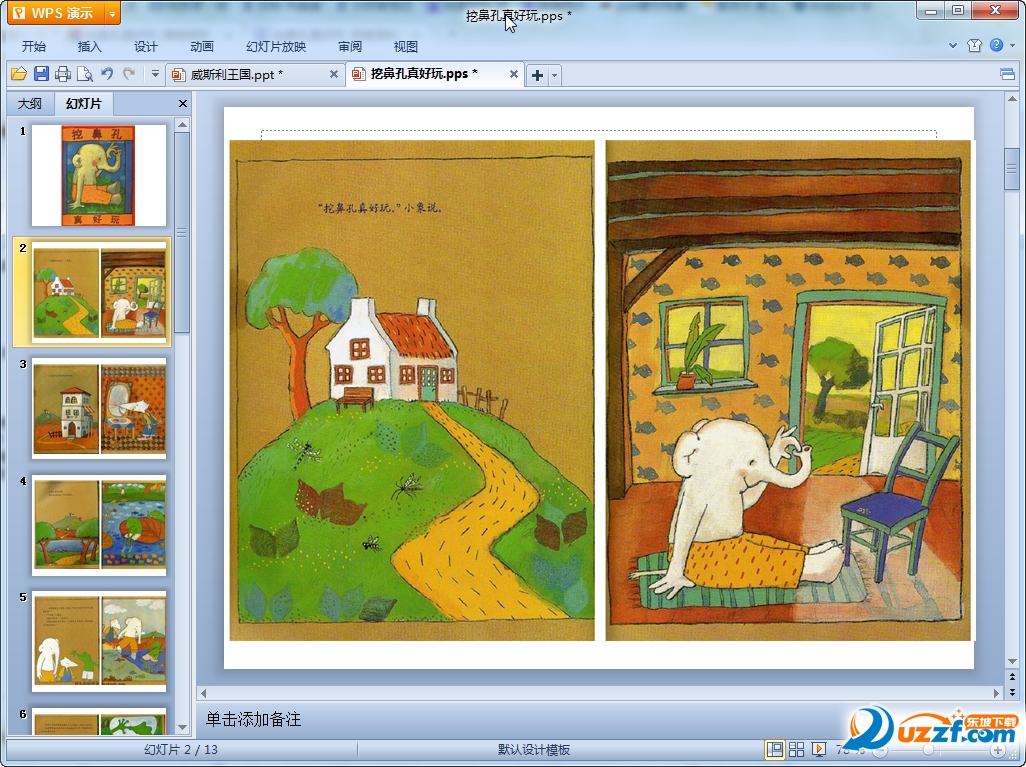Expand the quick access toolbar customize arrow
1026x767 pixels.
pos(155,74)
